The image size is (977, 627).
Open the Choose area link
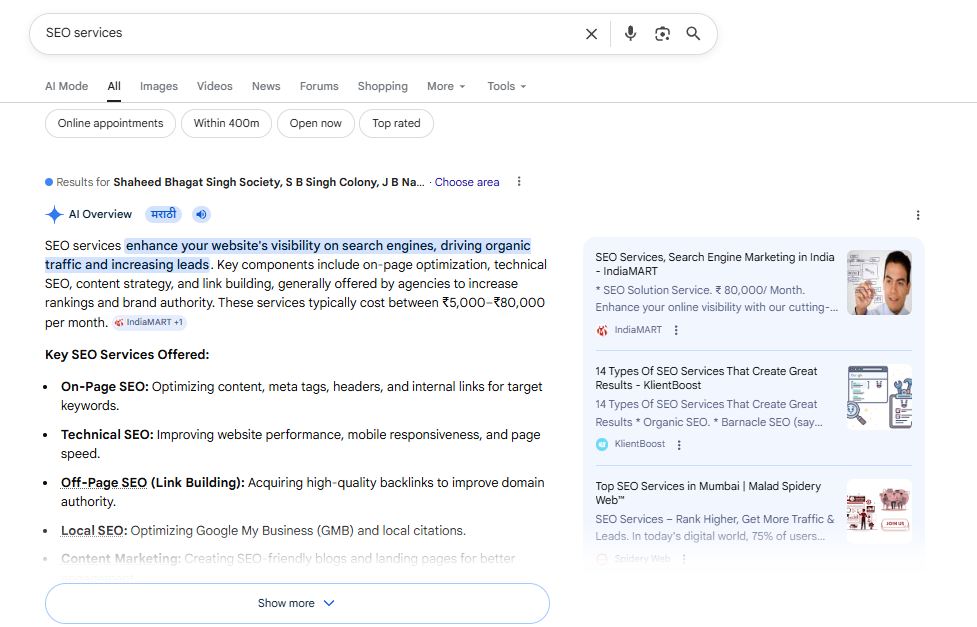pyautogui.click(x=466, y=181)
